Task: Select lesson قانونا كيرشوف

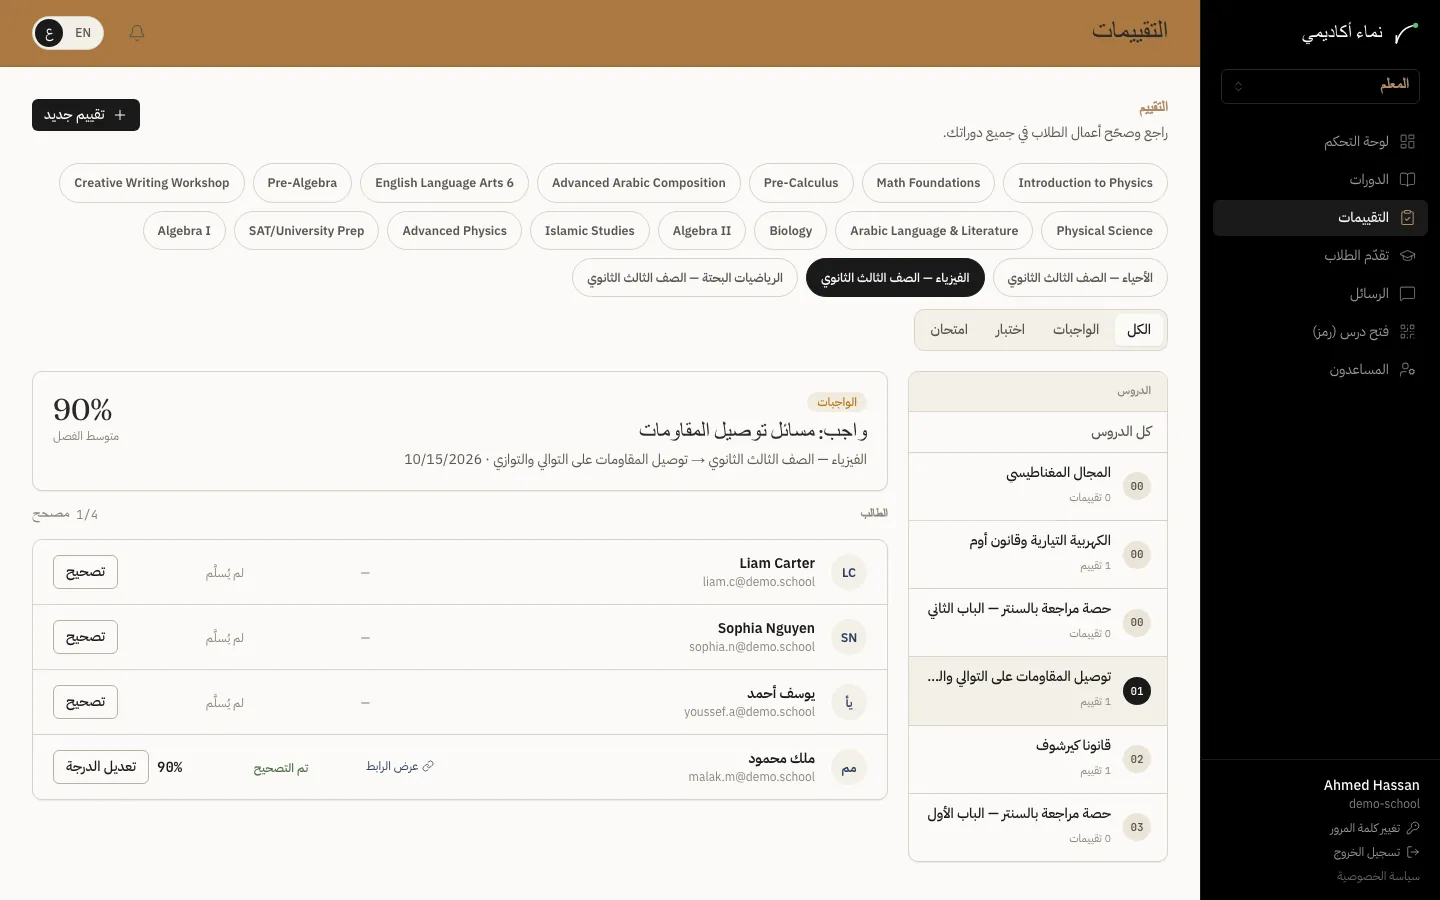Action: click(x=1038, y=759)
